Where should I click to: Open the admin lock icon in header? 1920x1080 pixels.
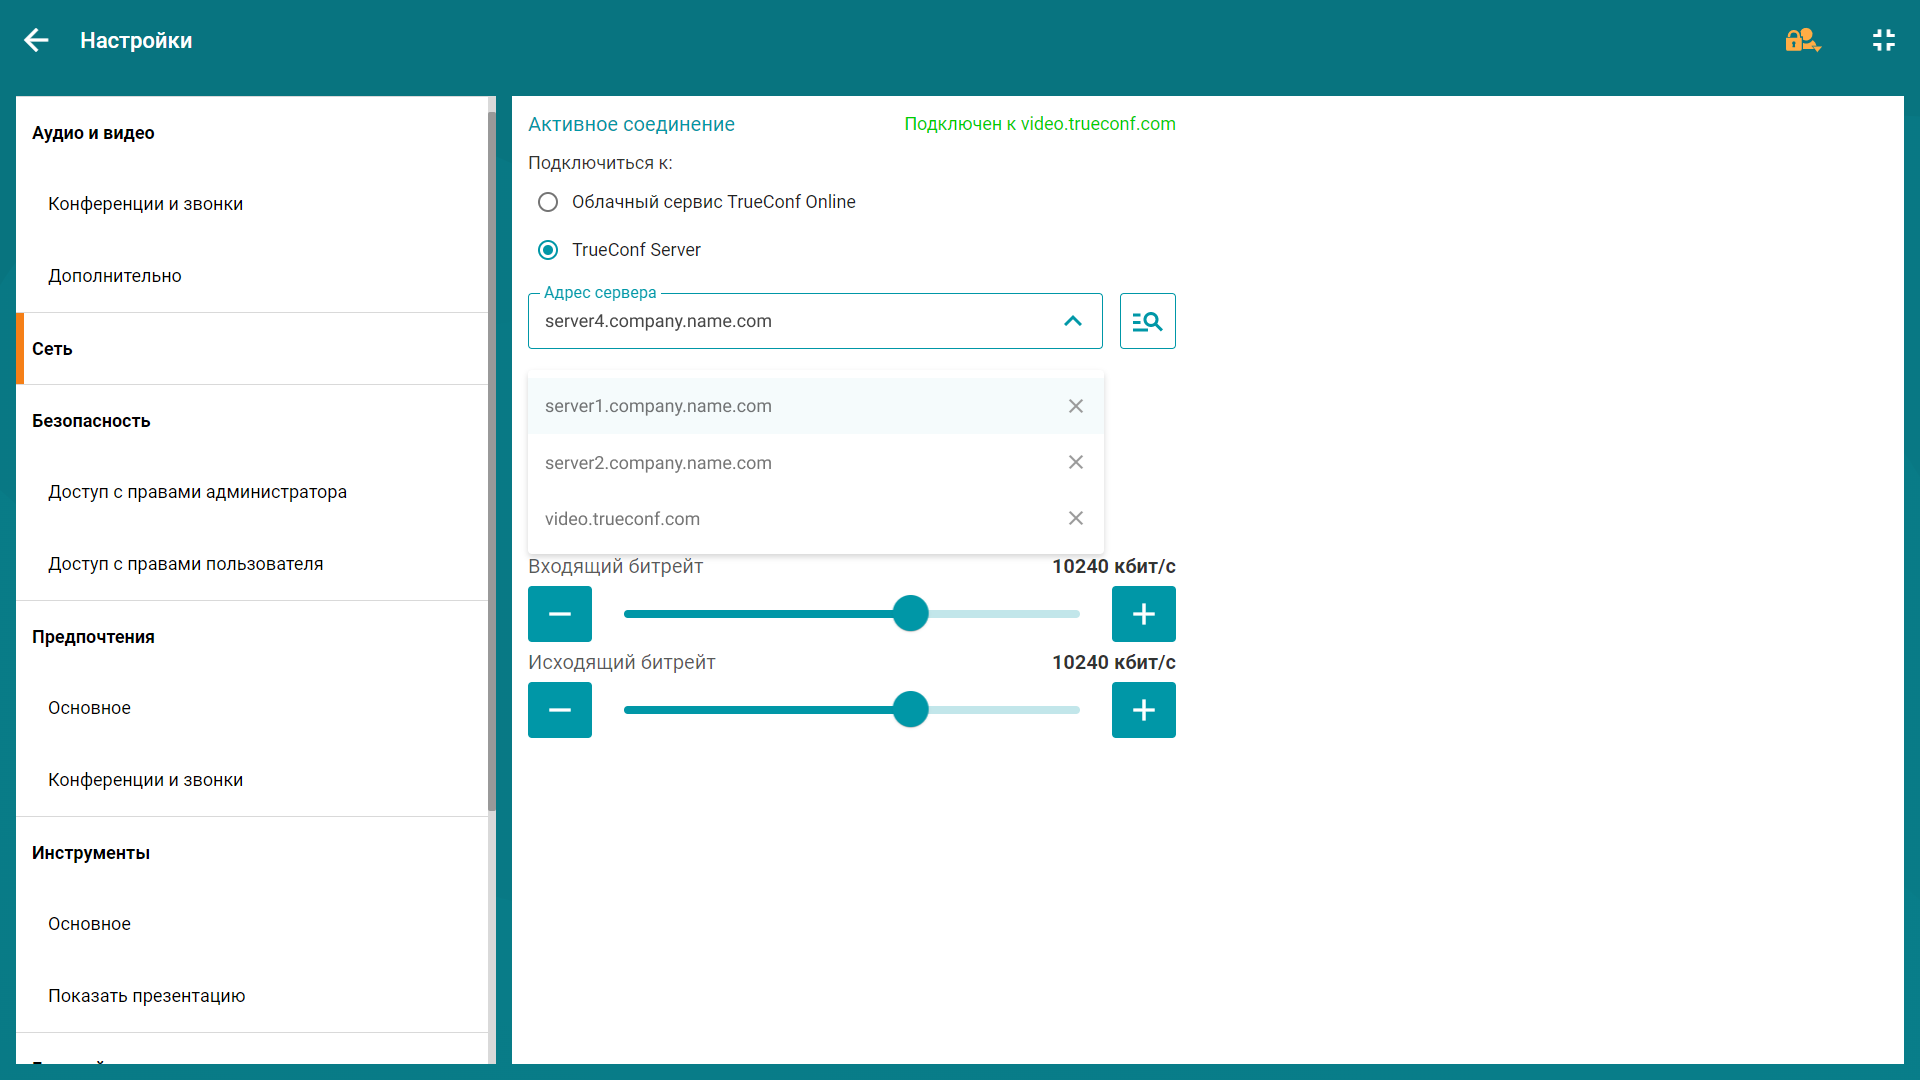point(1803,40)
